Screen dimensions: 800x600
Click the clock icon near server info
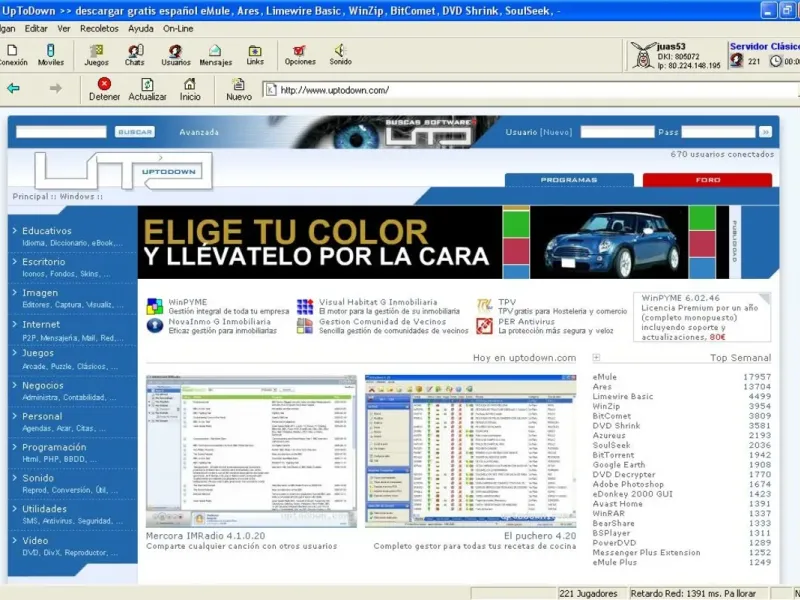(776, 61)
